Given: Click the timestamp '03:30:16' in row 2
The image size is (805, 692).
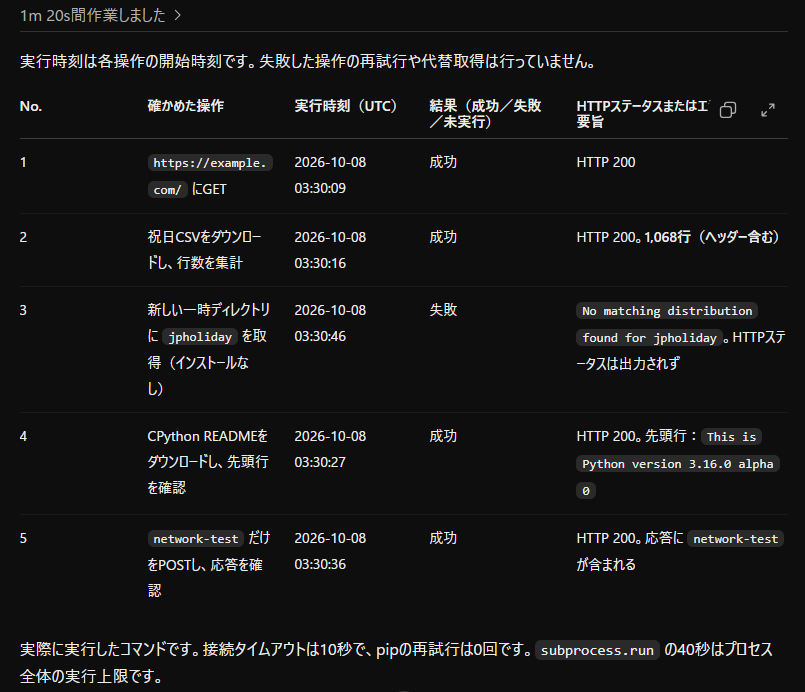Looking at the screenshot, I should click(320, 263).
